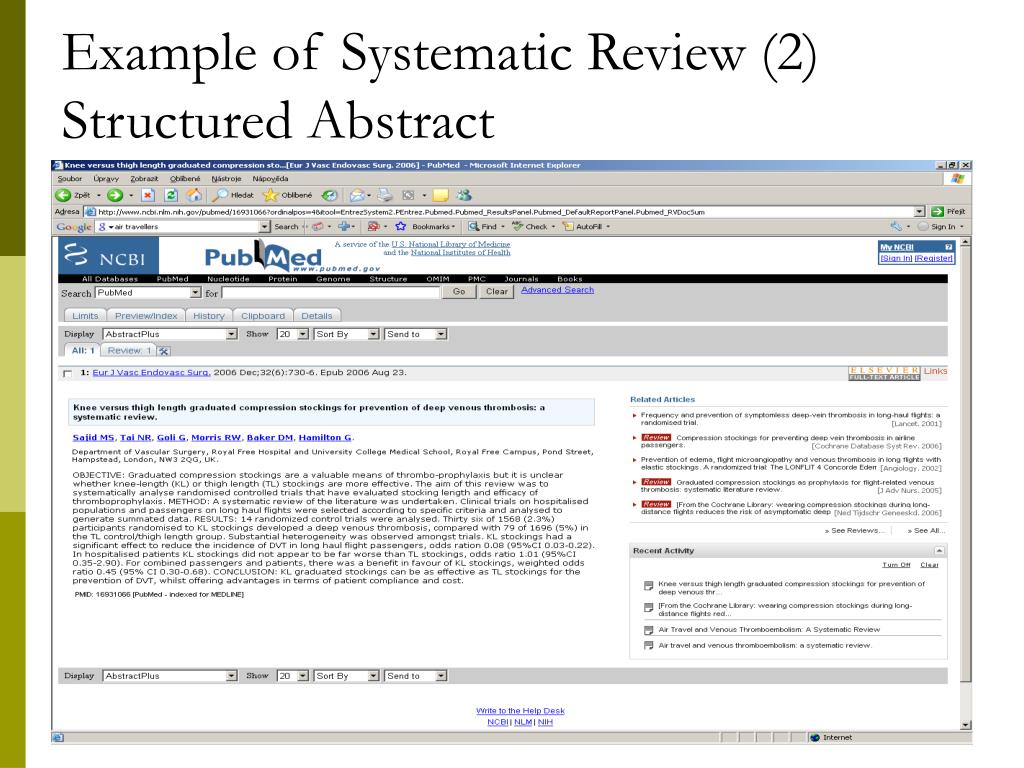Click the Sign In link under My NCBI
Image resolution: width=1024 pixels, height=768 pixels.
tap(896, 258)
